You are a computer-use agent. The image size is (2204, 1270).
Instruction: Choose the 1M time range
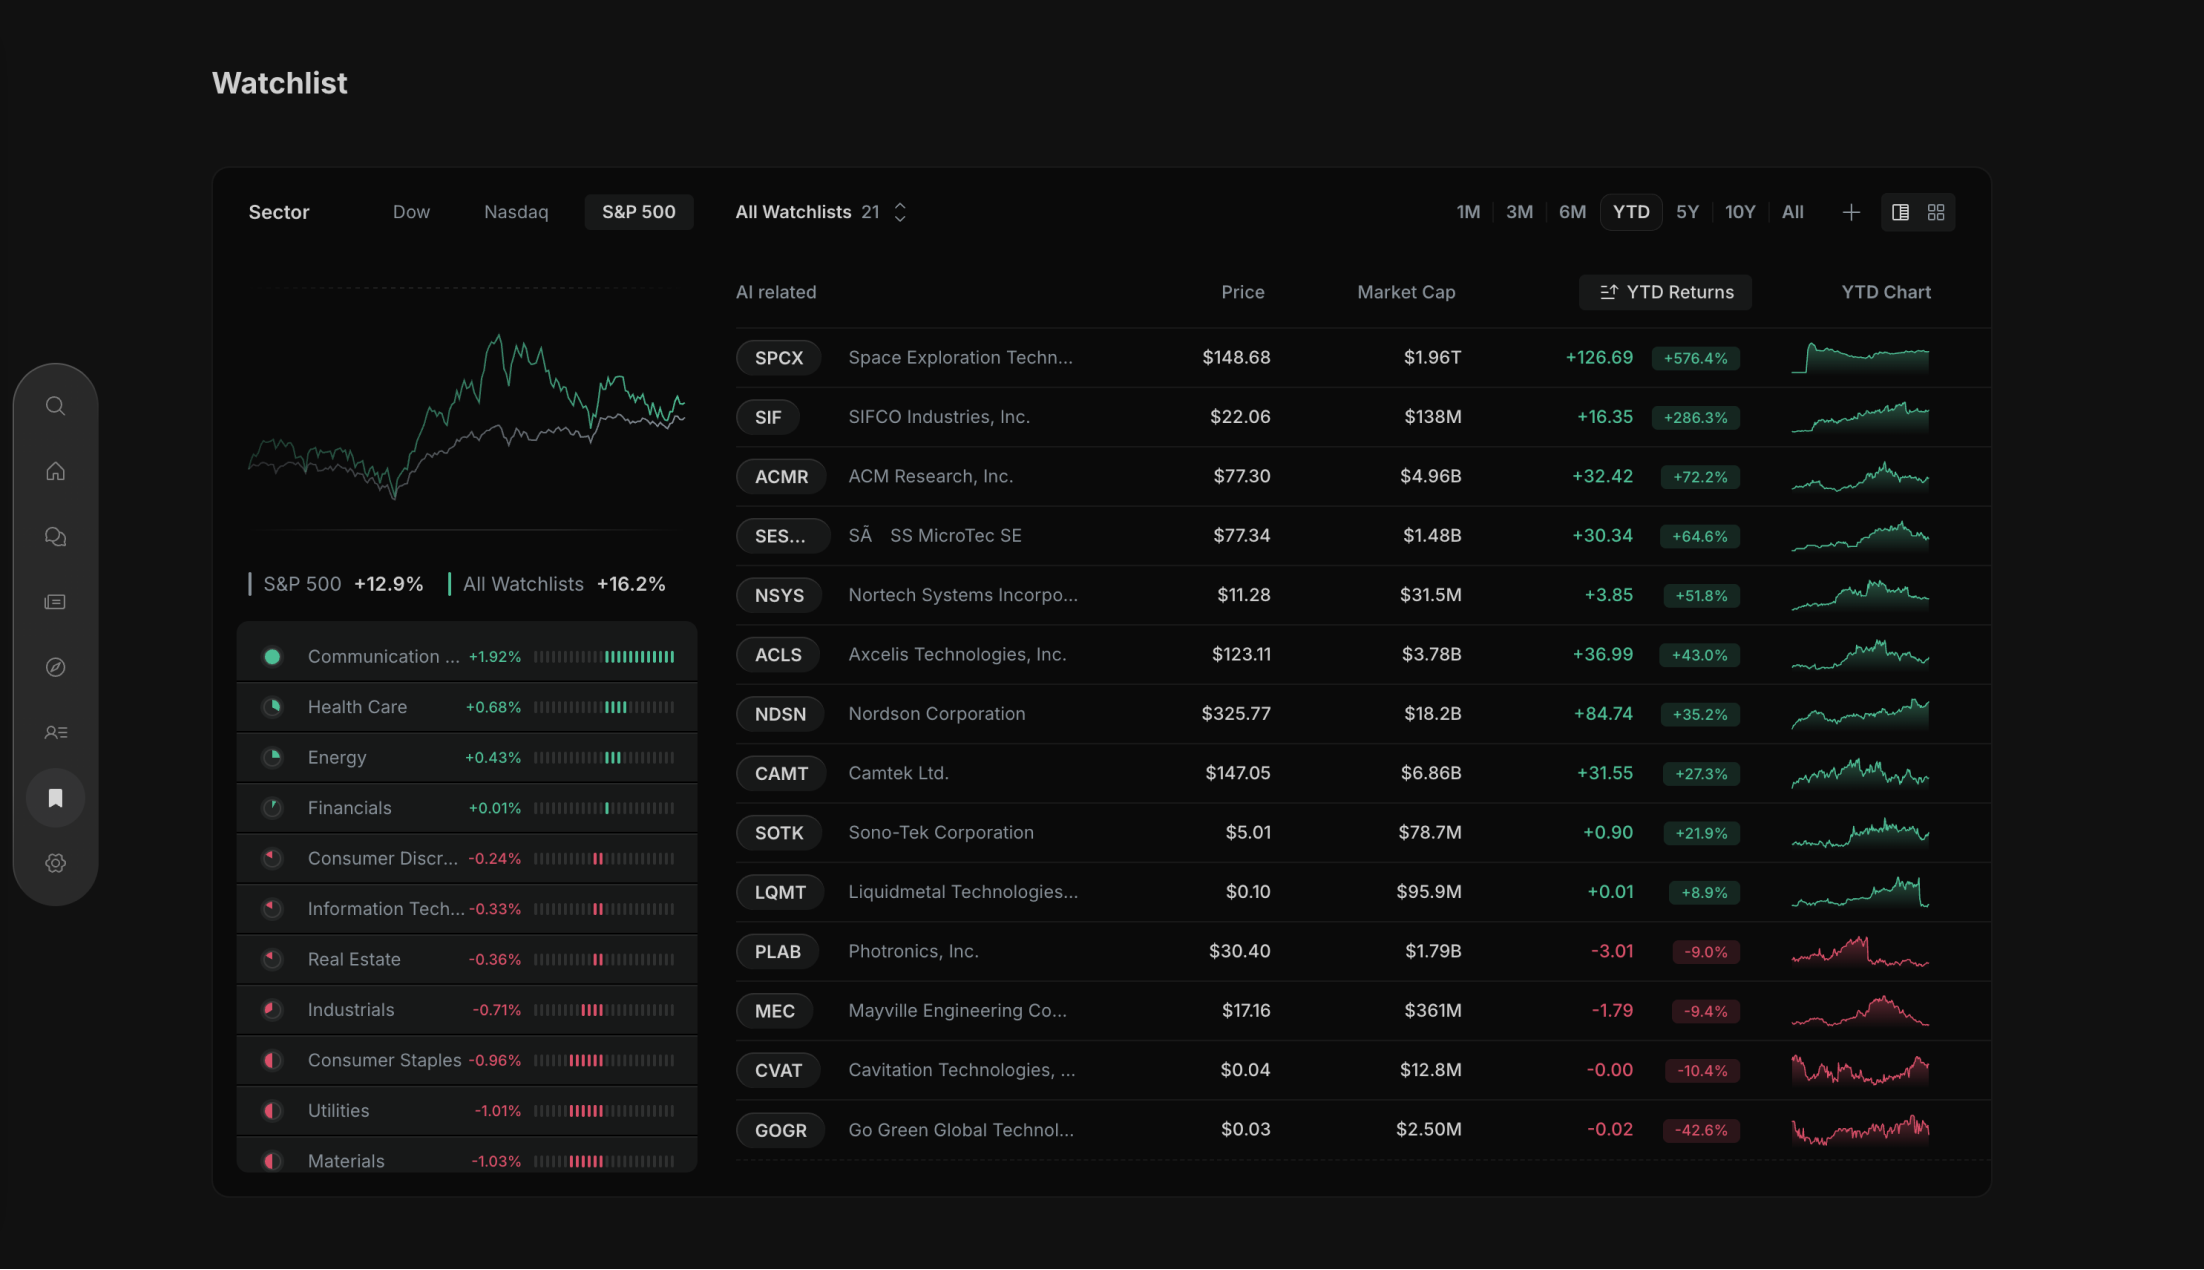click(1468, 212)
